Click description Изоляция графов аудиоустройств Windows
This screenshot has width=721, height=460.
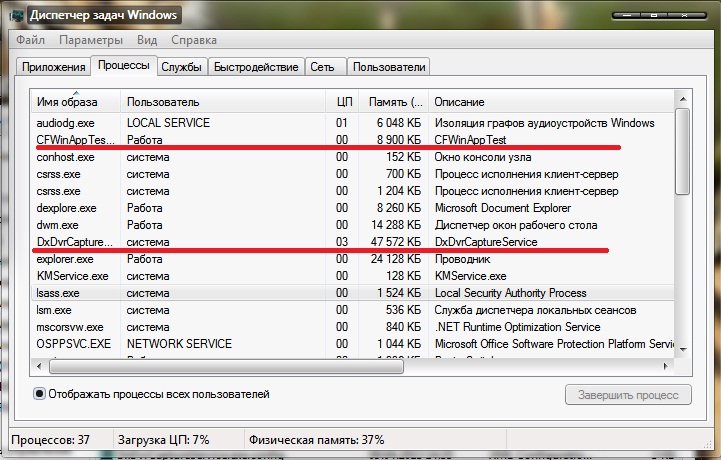pos(544,123)
